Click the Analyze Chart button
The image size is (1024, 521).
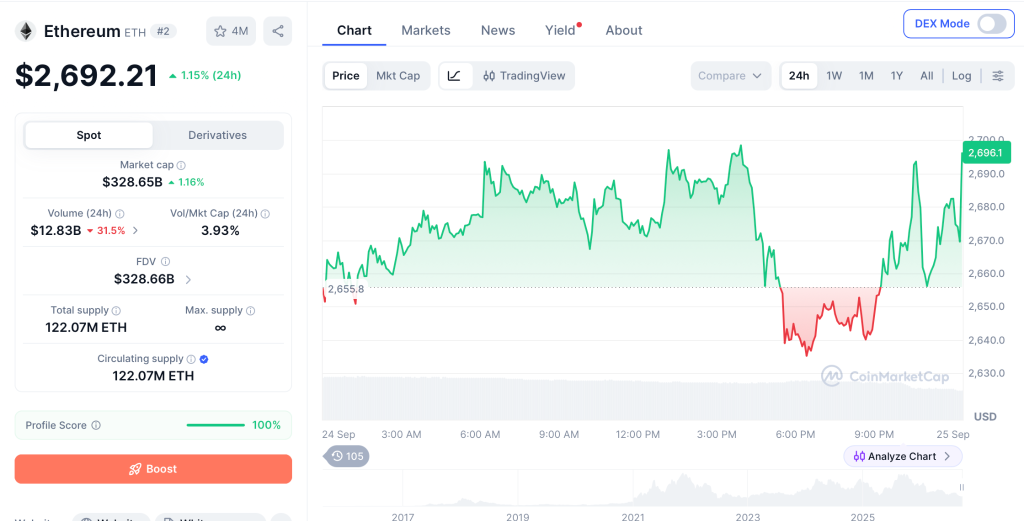[903, 456]
